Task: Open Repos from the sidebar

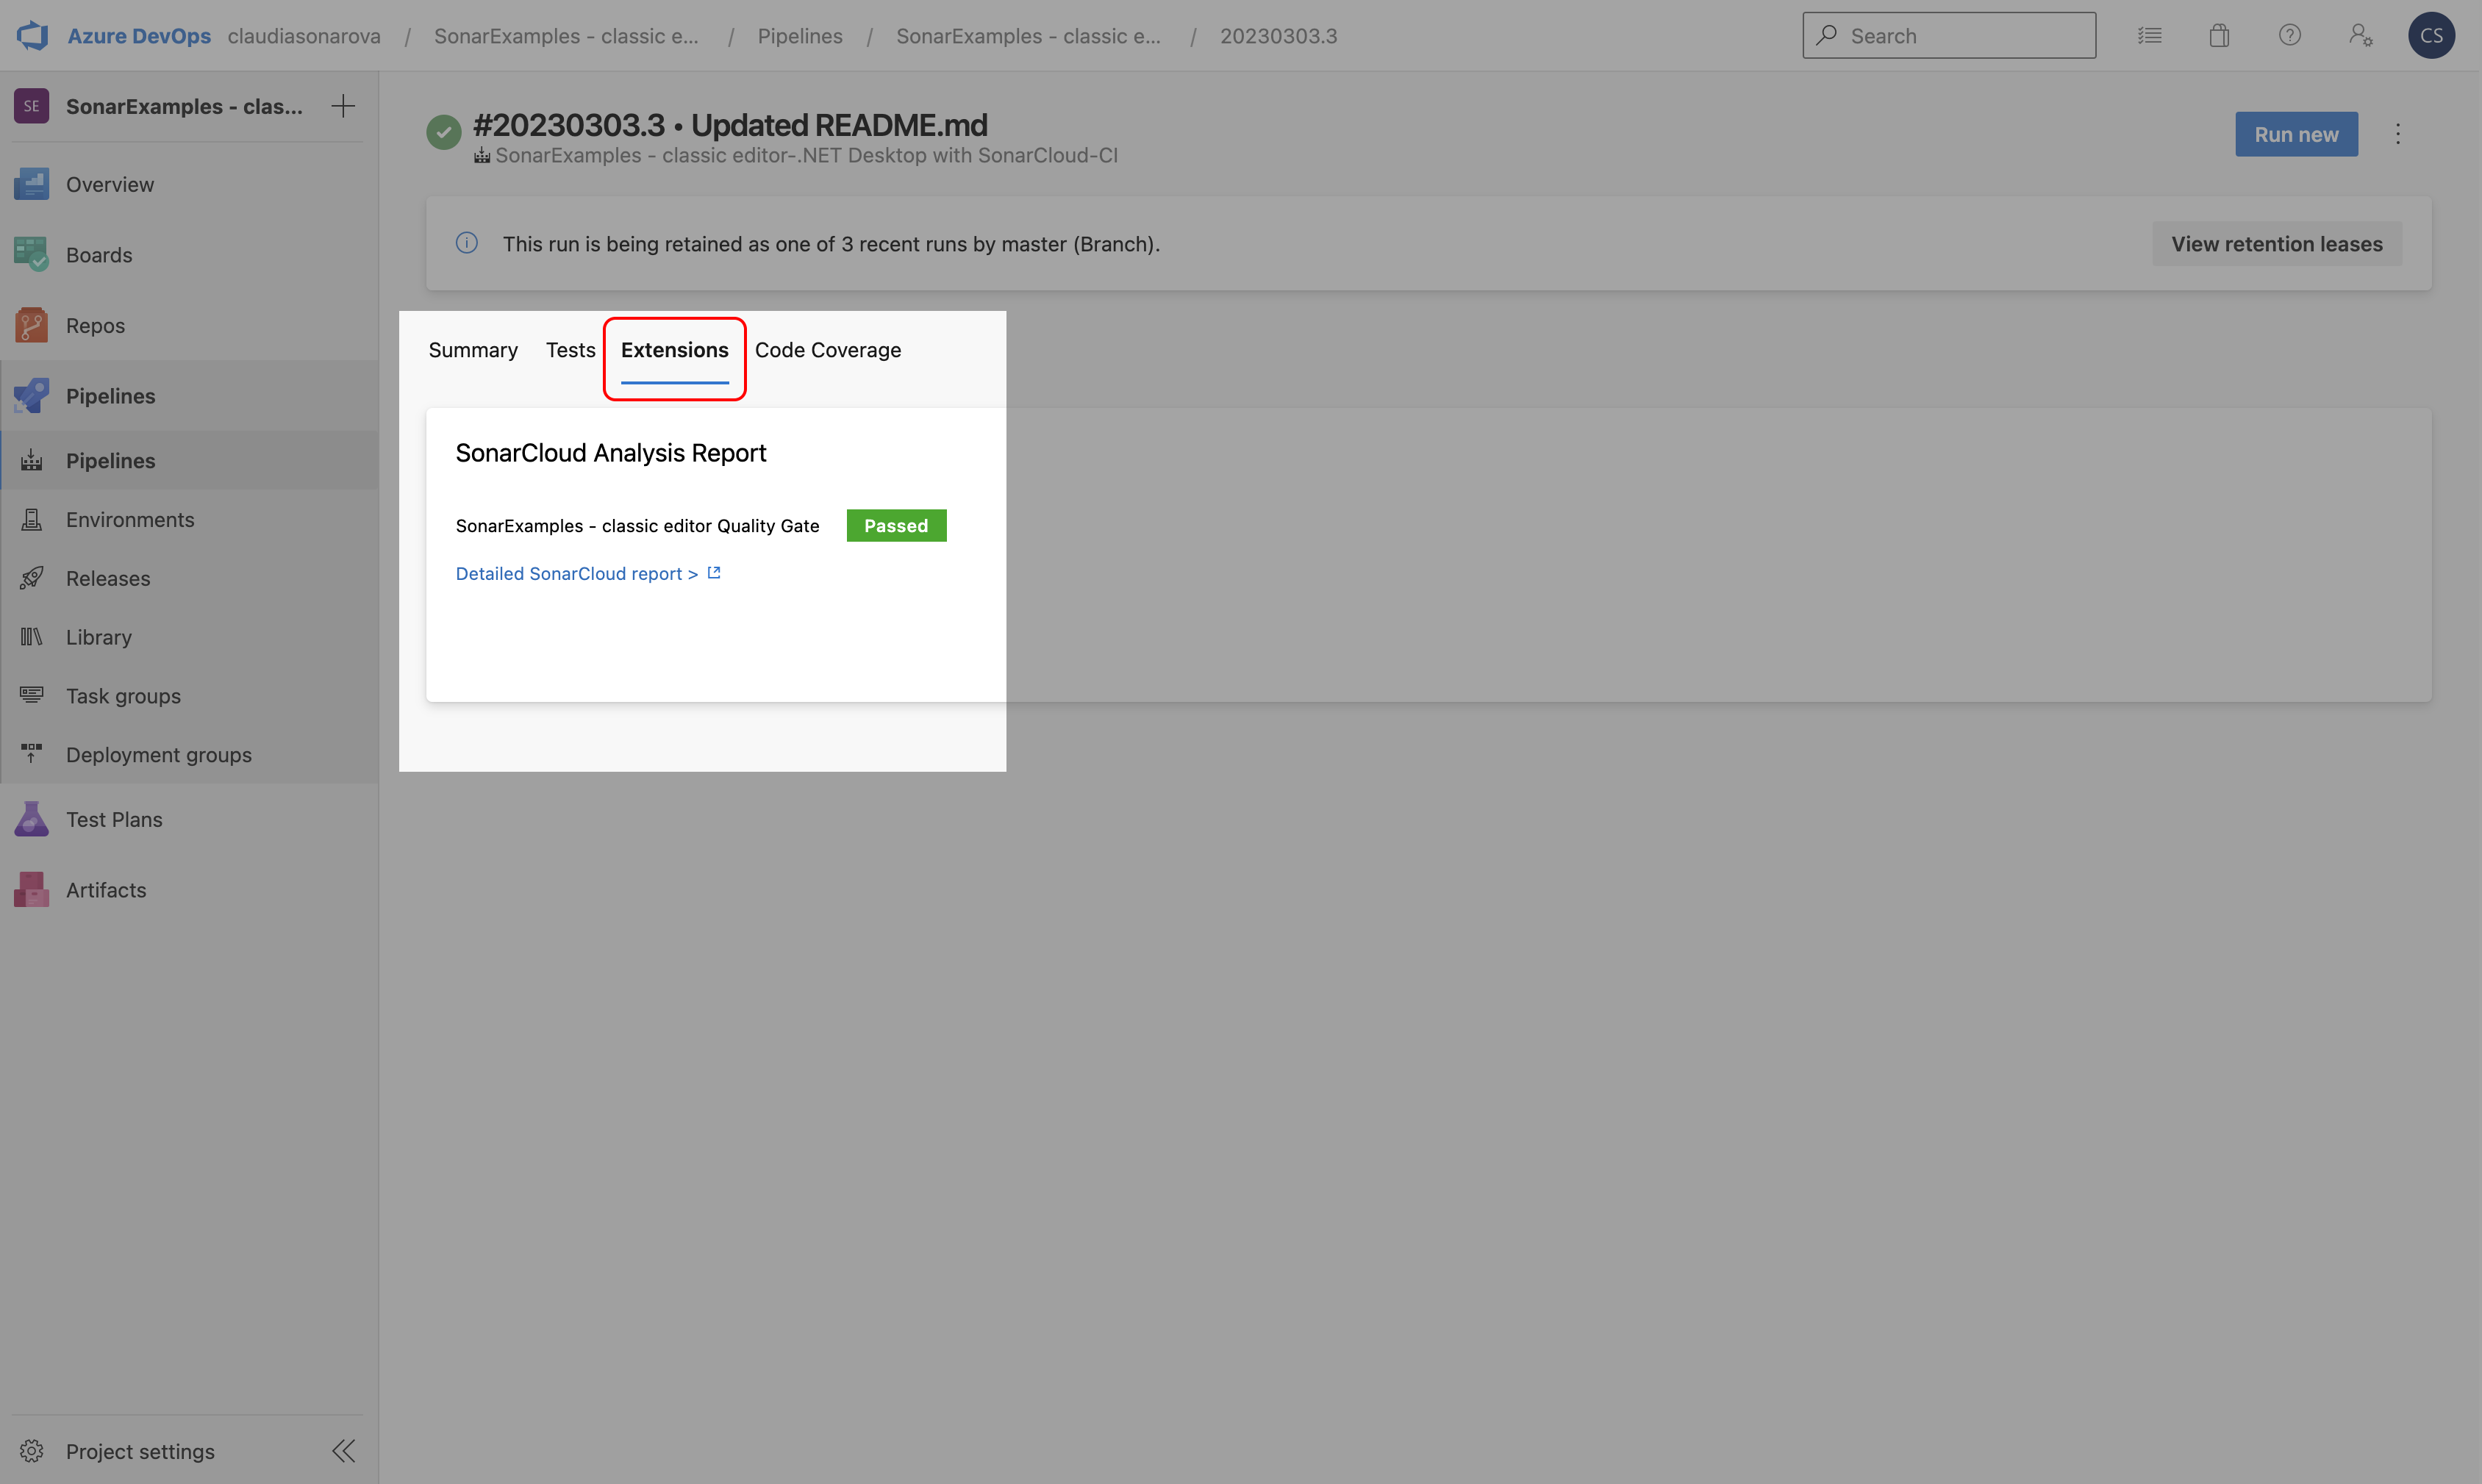Action: (x=189, y=325)
